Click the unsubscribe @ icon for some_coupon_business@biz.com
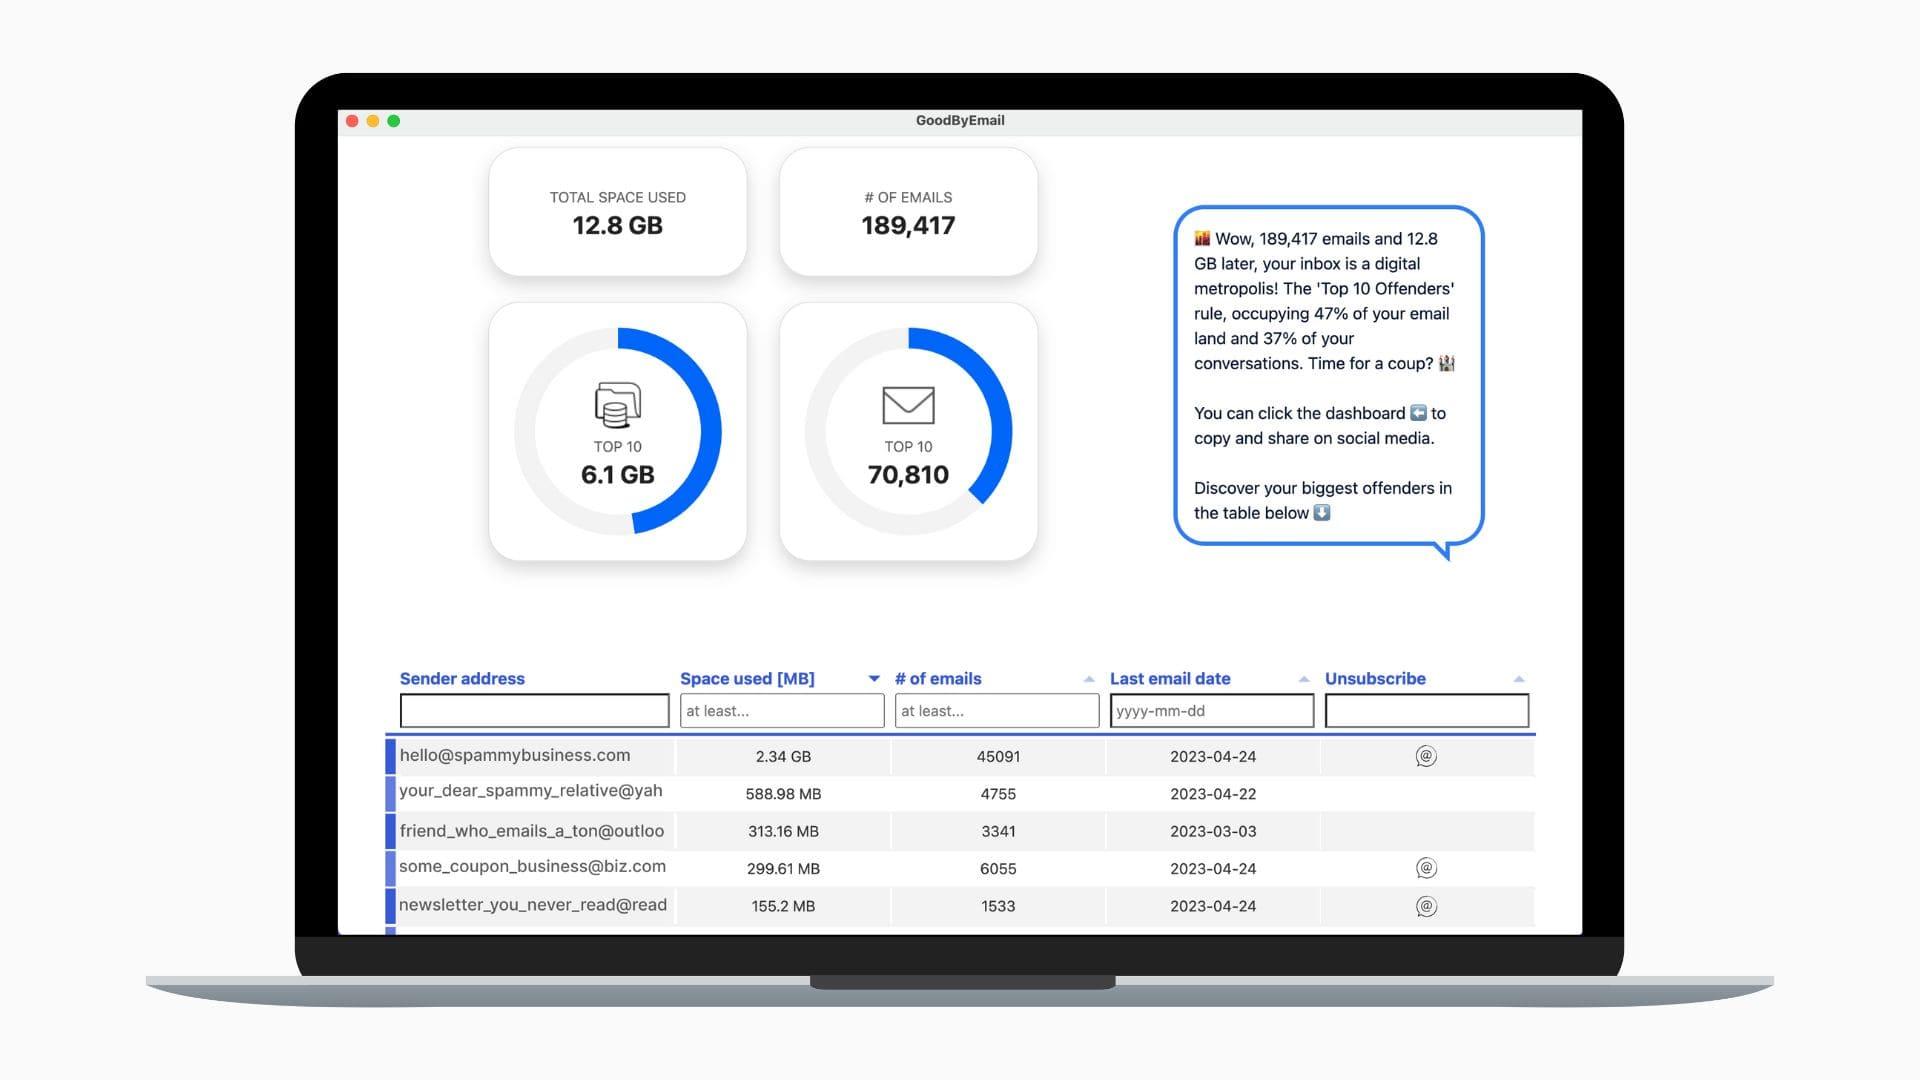1920x1080 pixels. tap(1426, 867)
